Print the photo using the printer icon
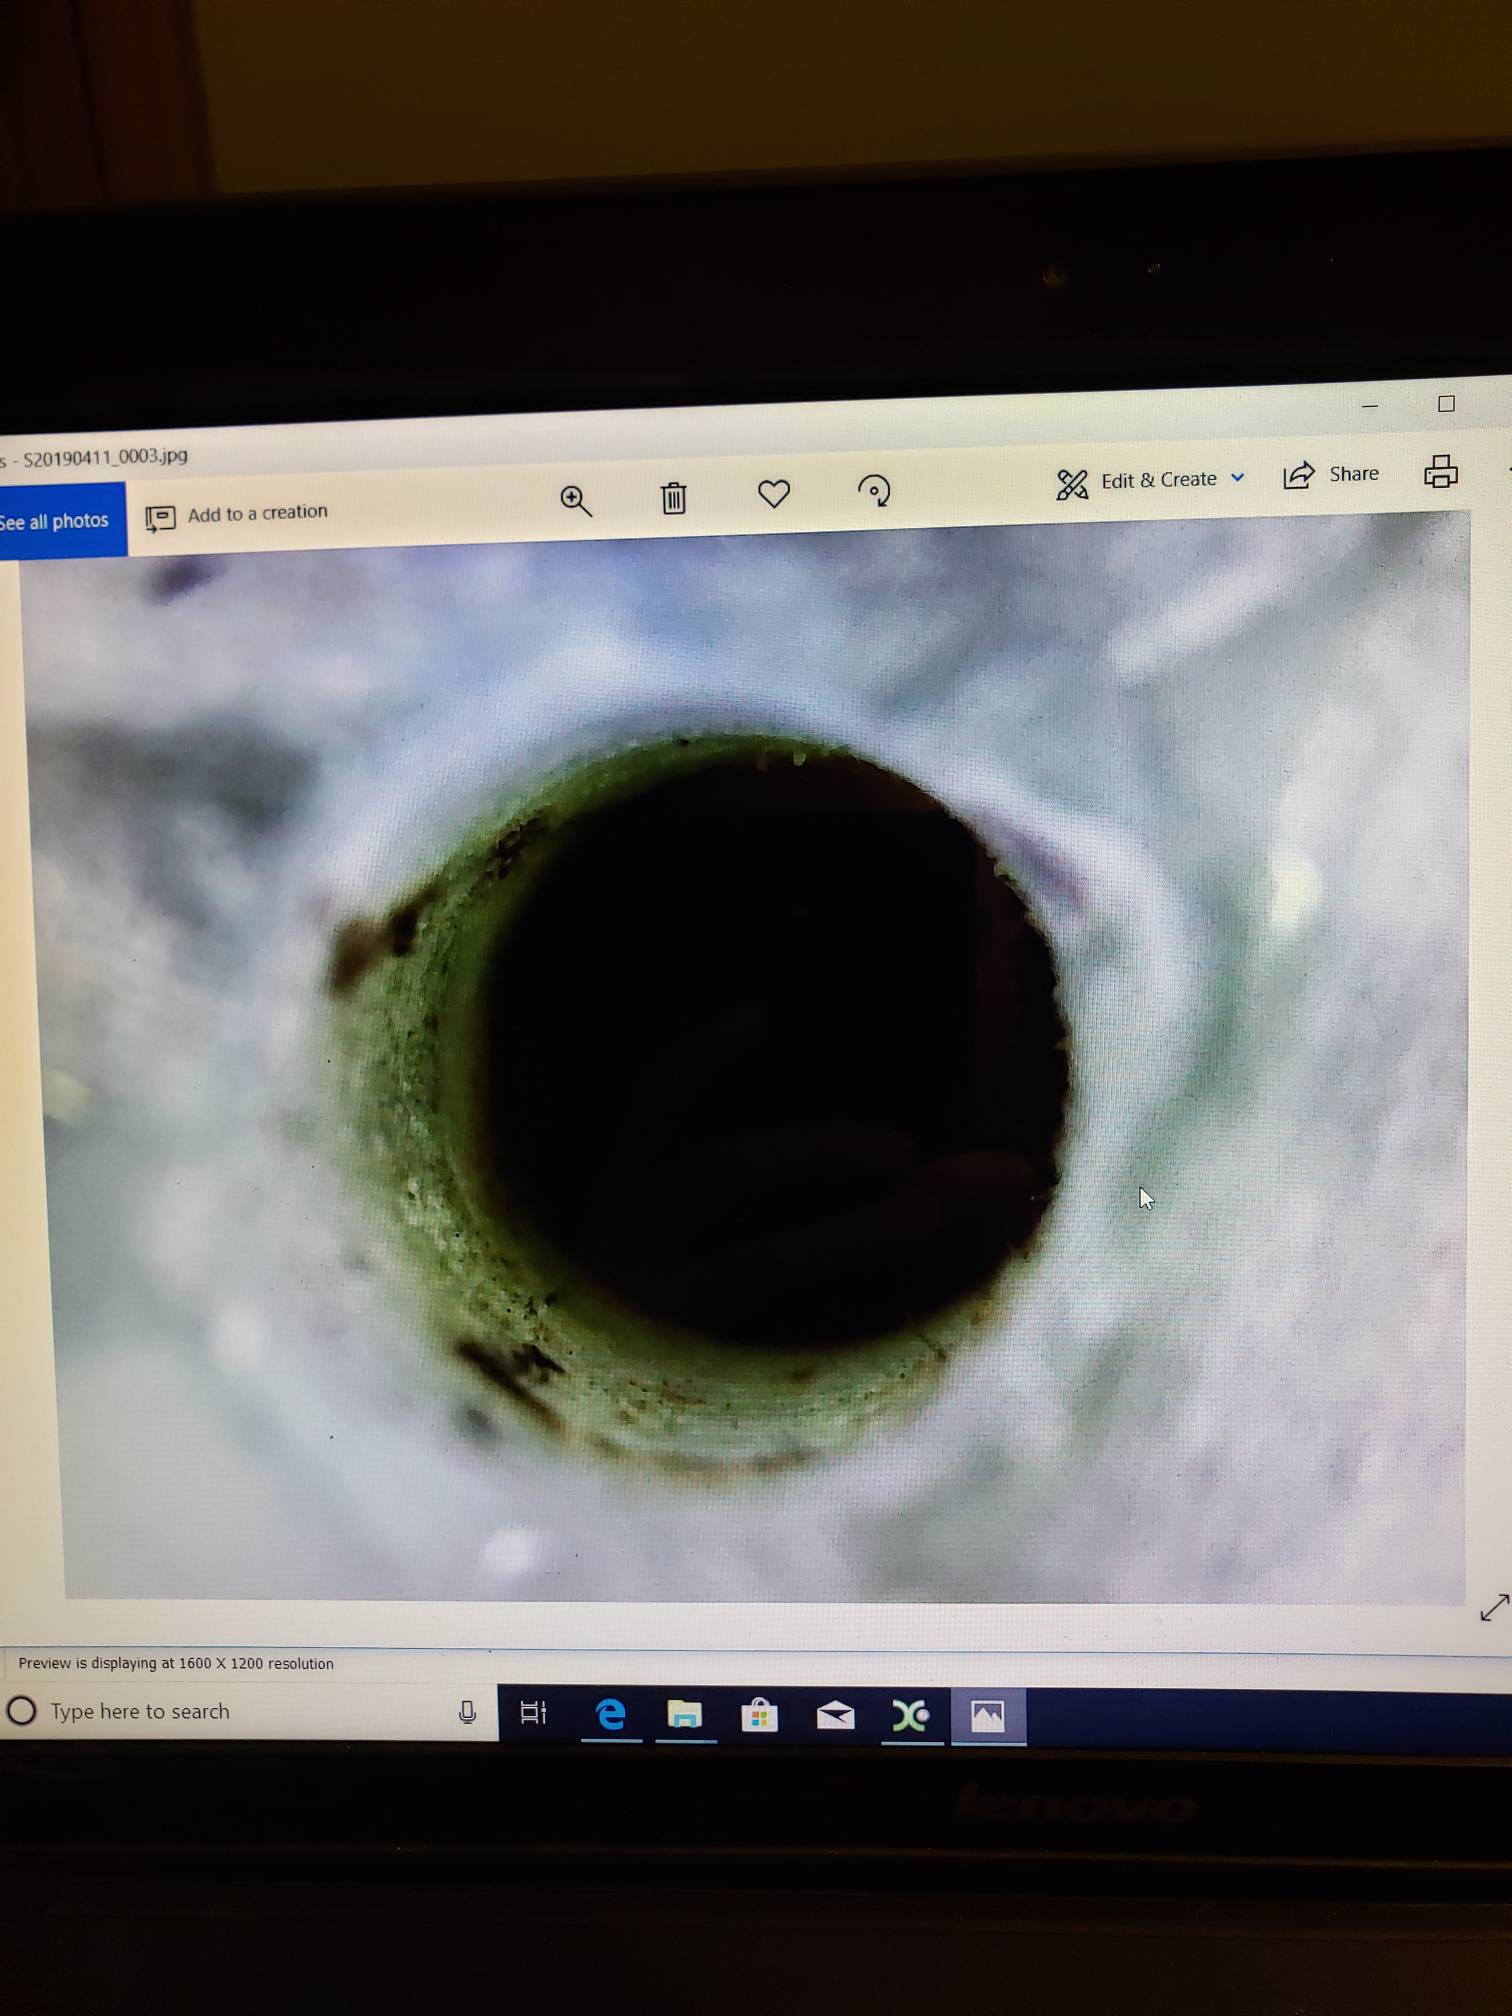This screenshot has width=1512, height=2016. click(x=1440, y=471)
